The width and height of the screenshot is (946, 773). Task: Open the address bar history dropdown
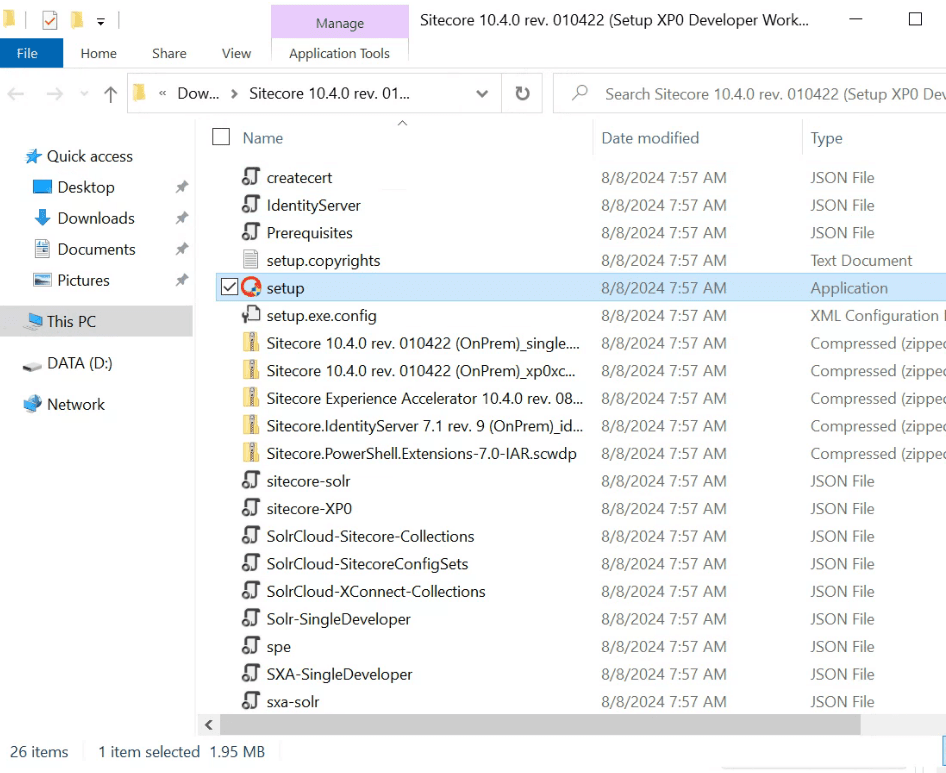[x=482, y=94]
